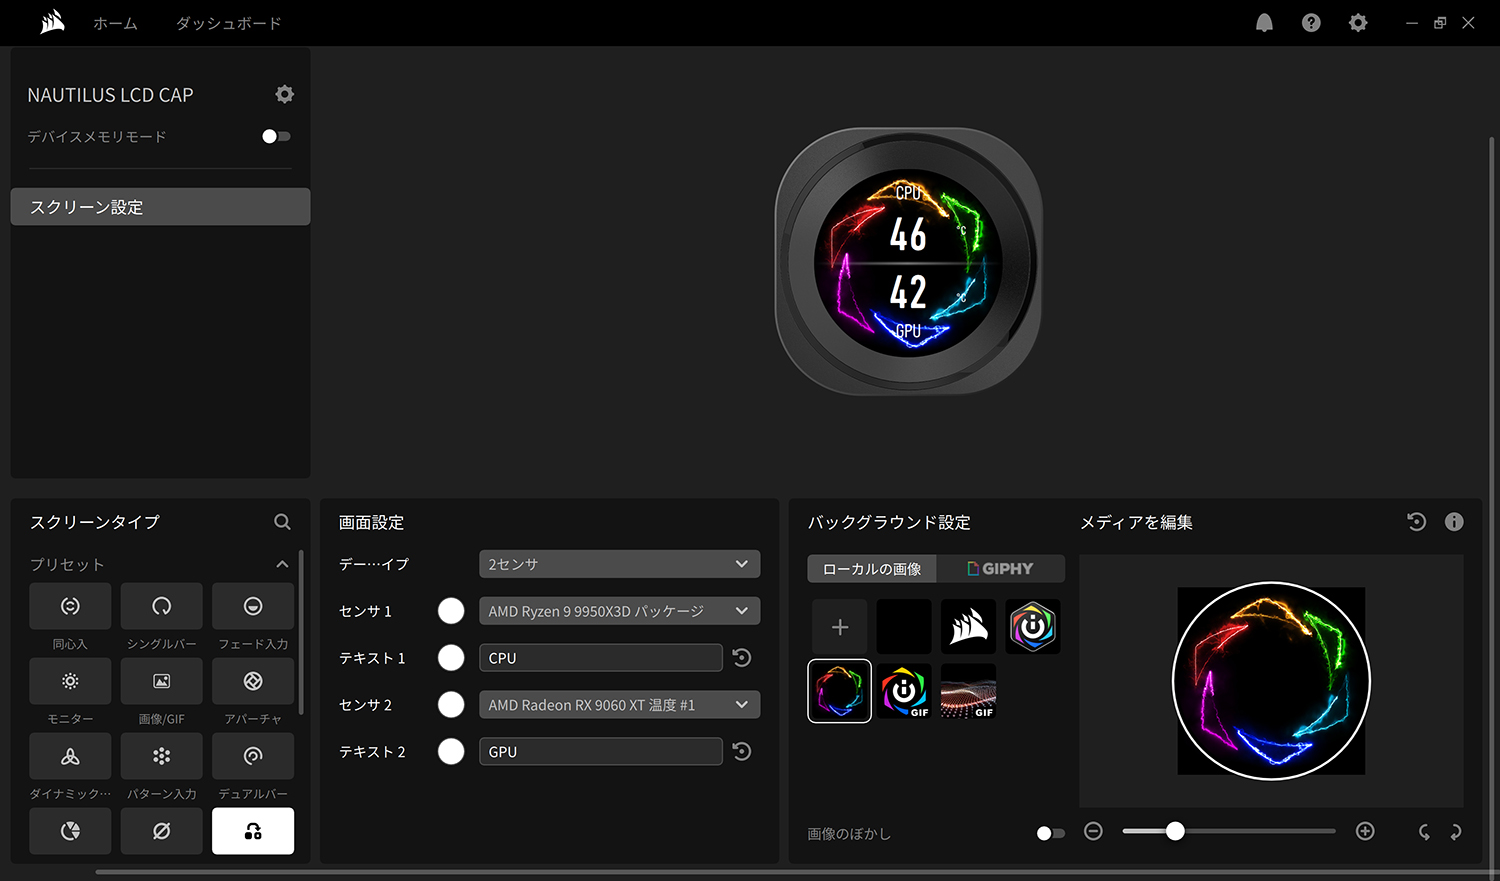Viewport: 1500px width, 881px height.
Task: Search screen types with the magnifier icon
Action: [283, 522]
